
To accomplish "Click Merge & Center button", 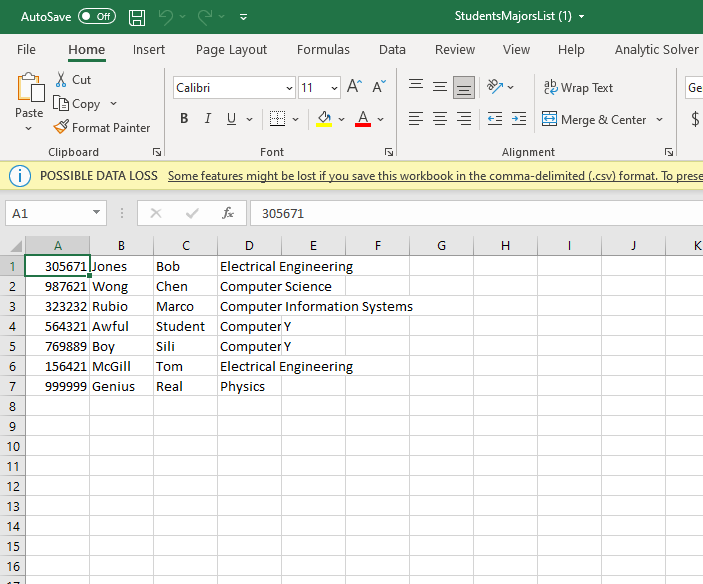I will pos(594,120).
